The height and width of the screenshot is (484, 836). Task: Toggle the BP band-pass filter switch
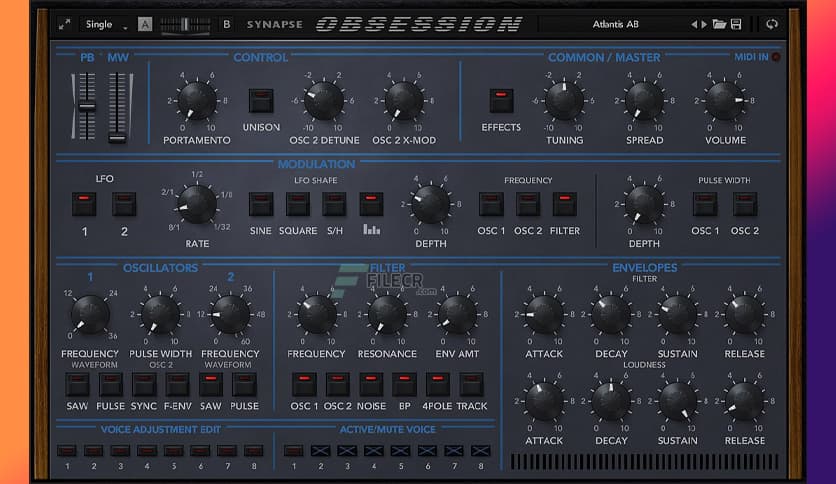click(x=404, y=384)
